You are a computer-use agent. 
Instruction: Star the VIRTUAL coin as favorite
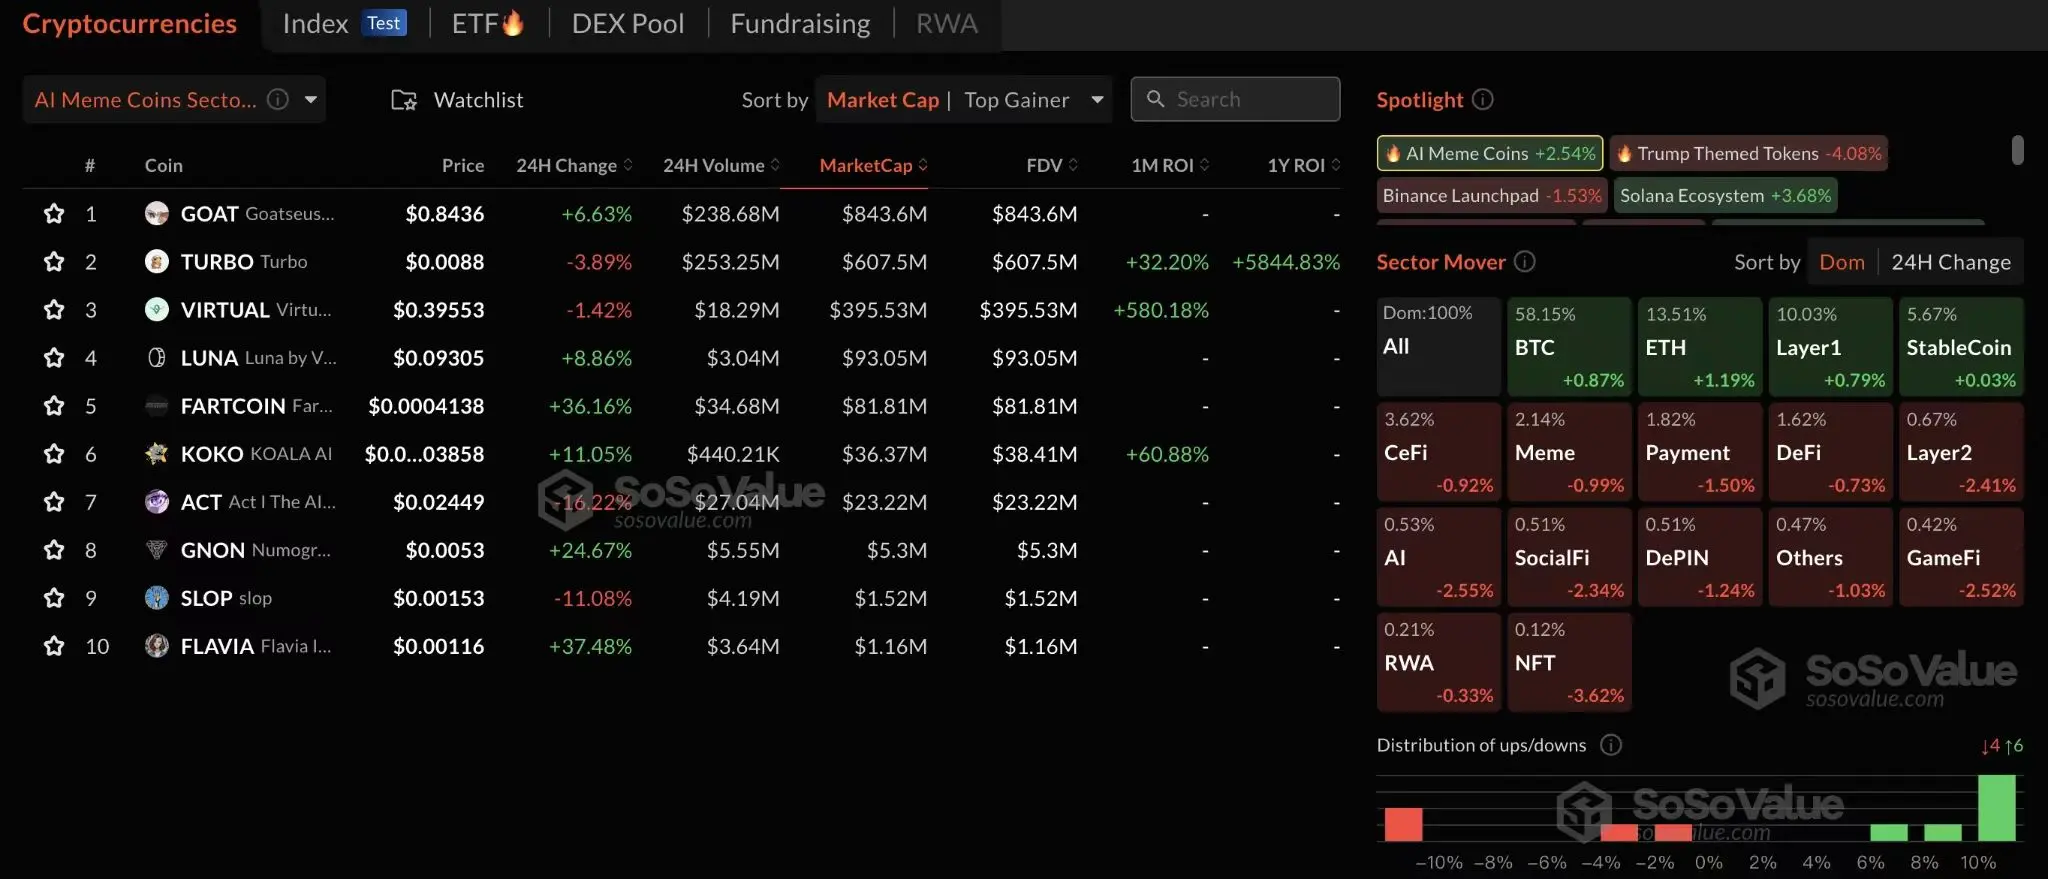(x=54, y=310)
